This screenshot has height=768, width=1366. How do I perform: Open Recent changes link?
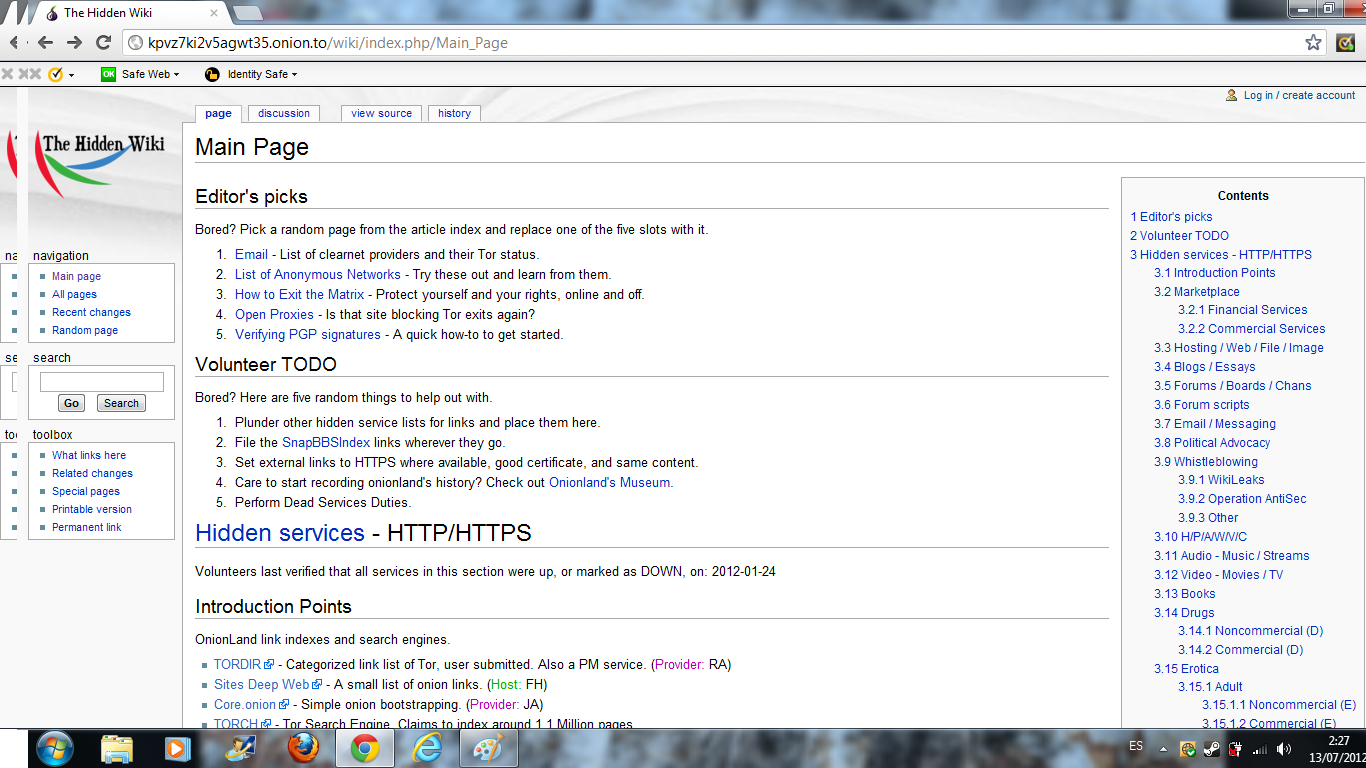coord(91,312)
